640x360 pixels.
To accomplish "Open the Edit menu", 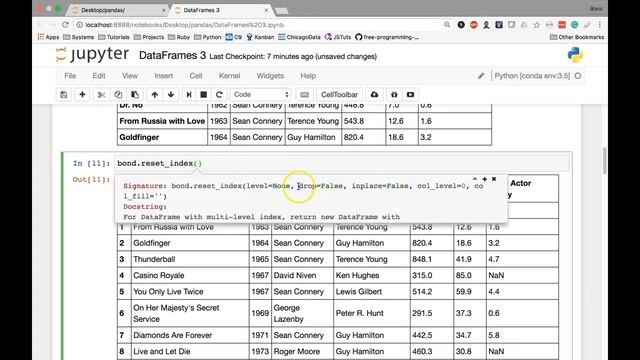I will coord(99,76).
